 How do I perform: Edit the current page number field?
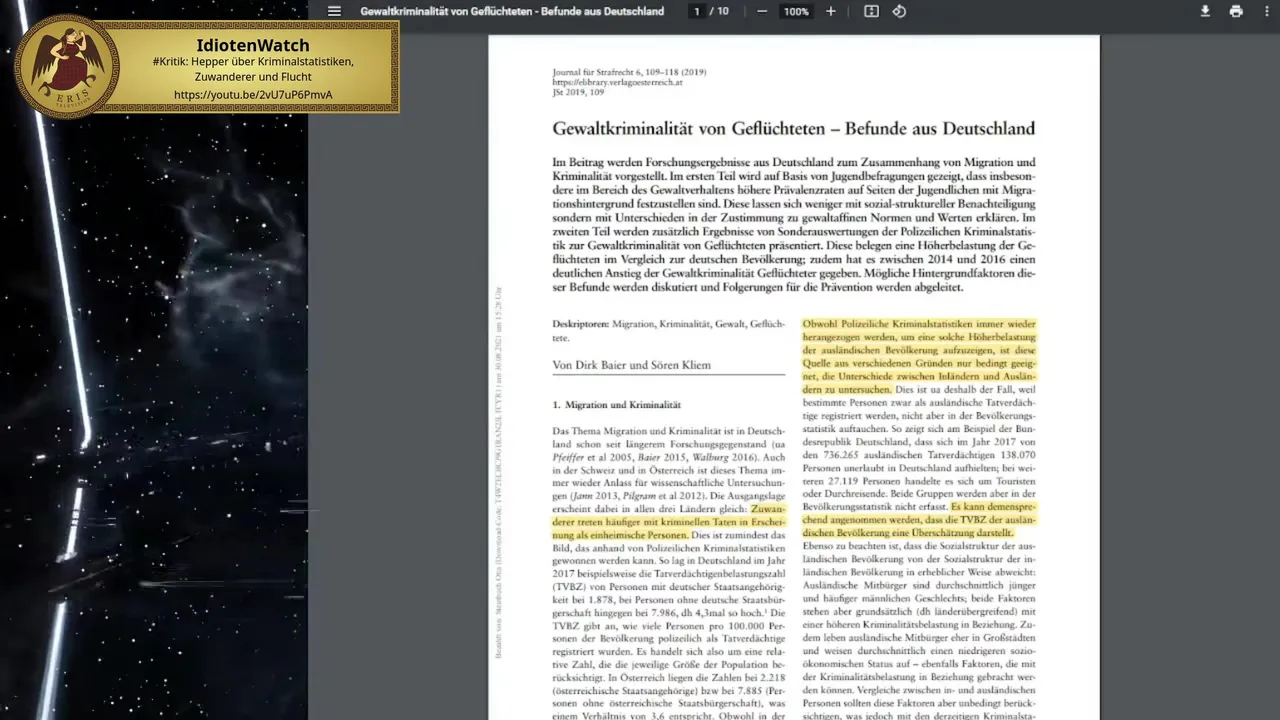click(x=697, y=12)
